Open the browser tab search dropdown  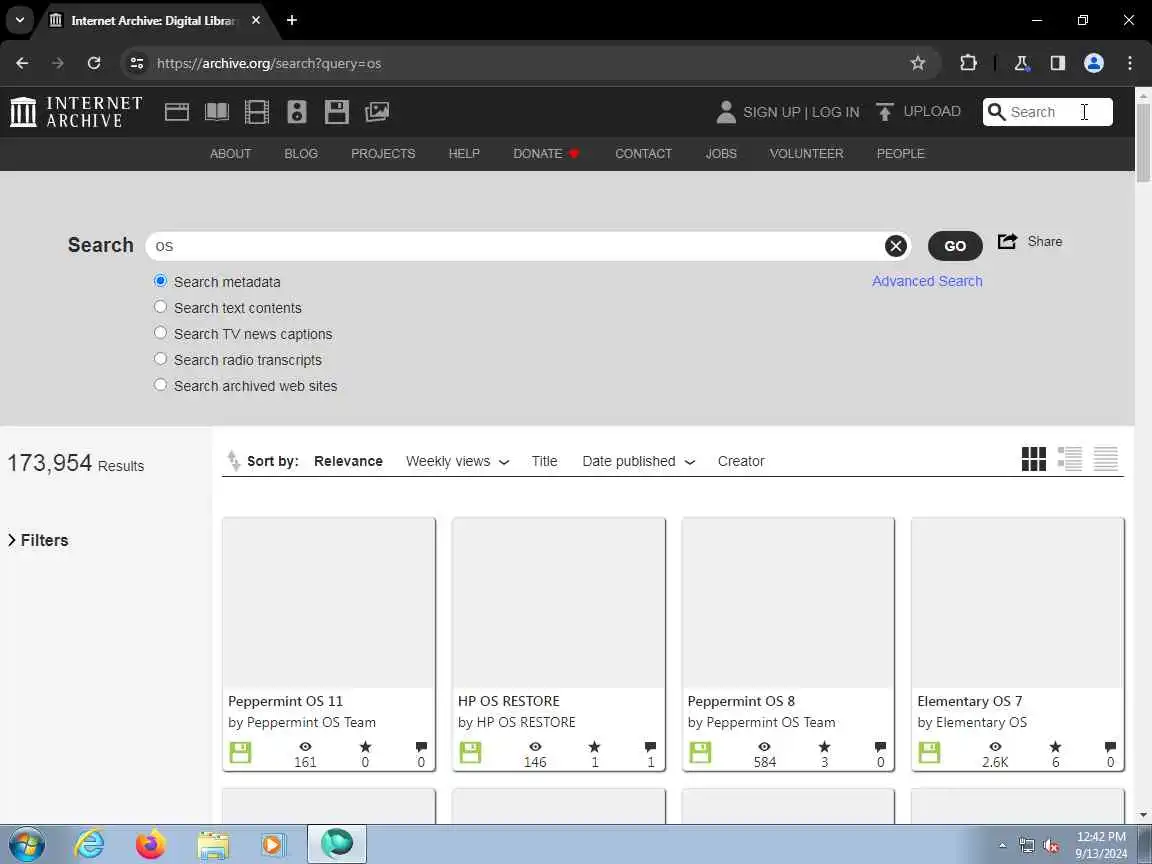click(20, 20)
